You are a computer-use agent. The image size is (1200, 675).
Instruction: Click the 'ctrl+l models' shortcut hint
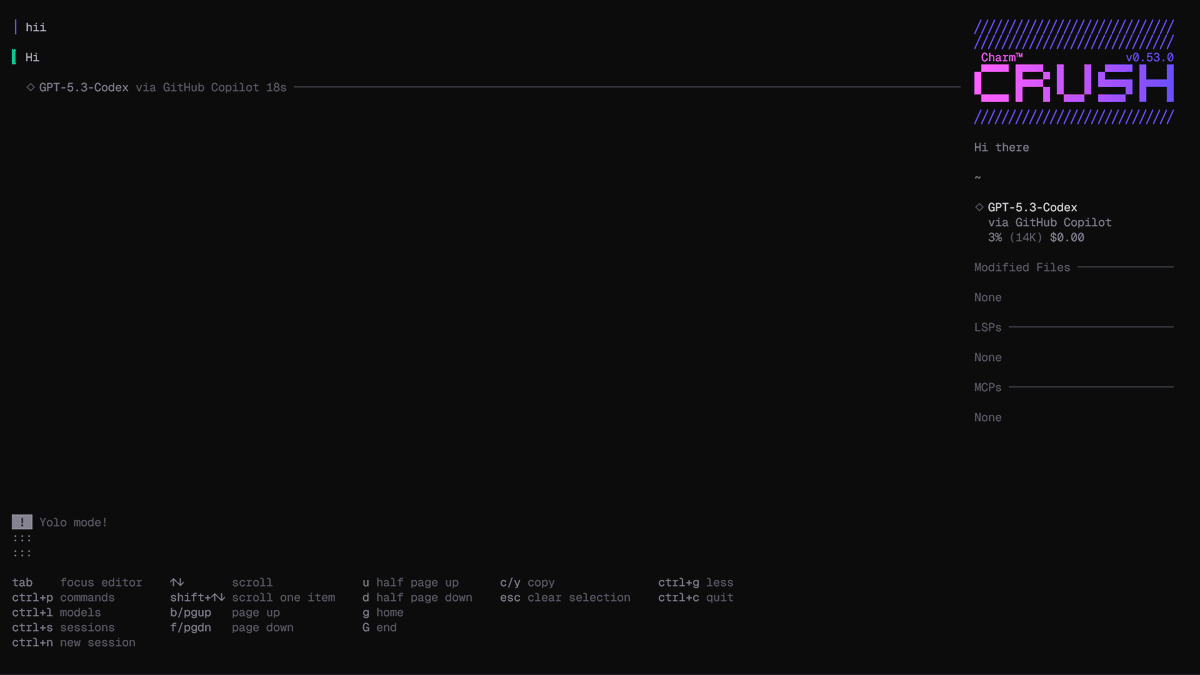56,612
